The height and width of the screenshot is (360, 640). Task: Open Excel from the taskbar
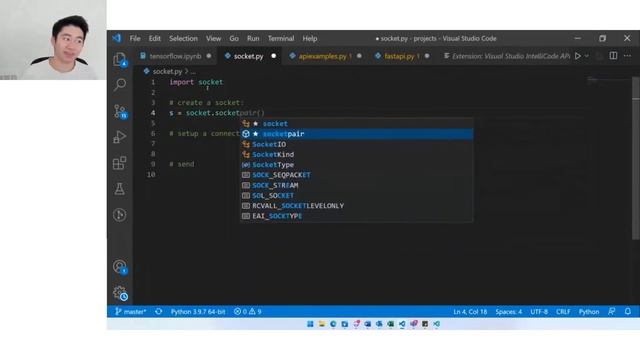tap(391, 324)
